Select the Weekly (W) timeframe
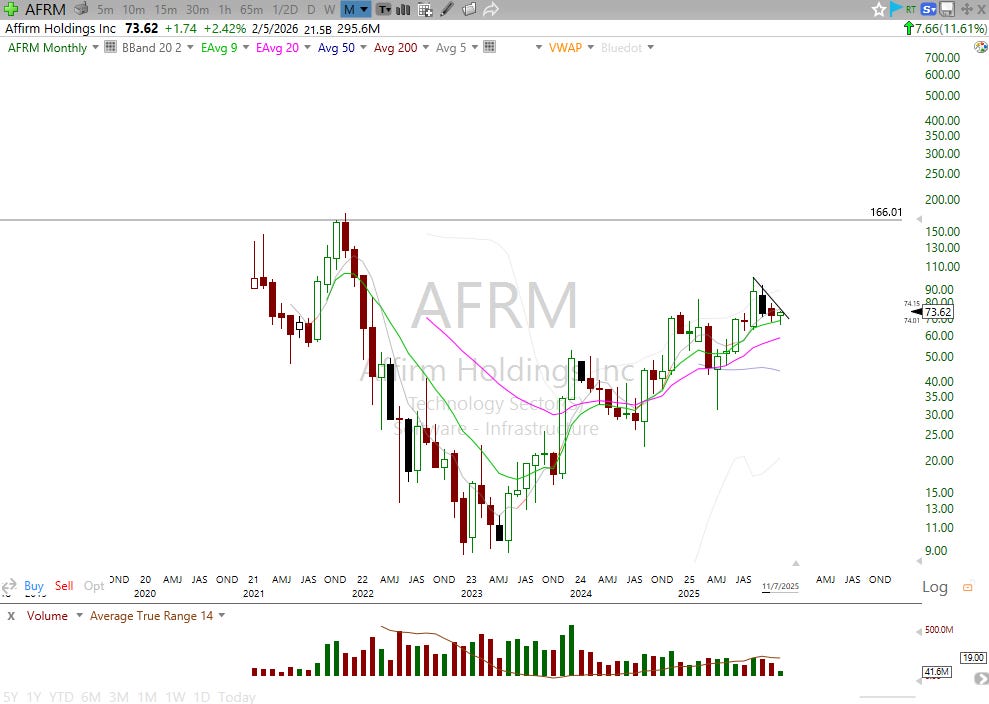Viewport: 989px width, 704px height. [x=329, y=9]
